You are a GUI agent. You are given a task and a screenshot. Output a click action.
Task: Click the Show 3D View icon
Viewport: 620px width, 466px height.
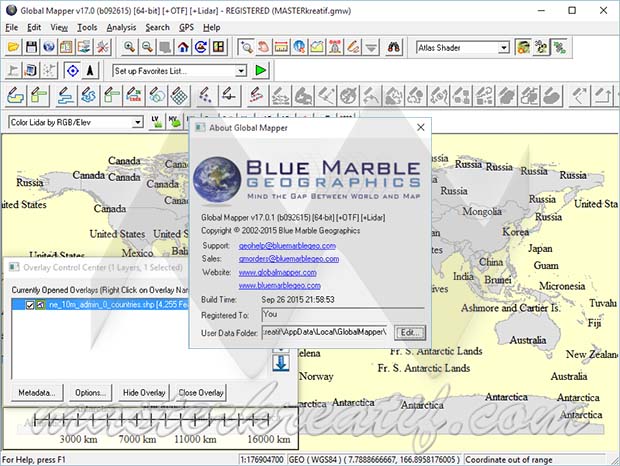[x=541, y=47]
